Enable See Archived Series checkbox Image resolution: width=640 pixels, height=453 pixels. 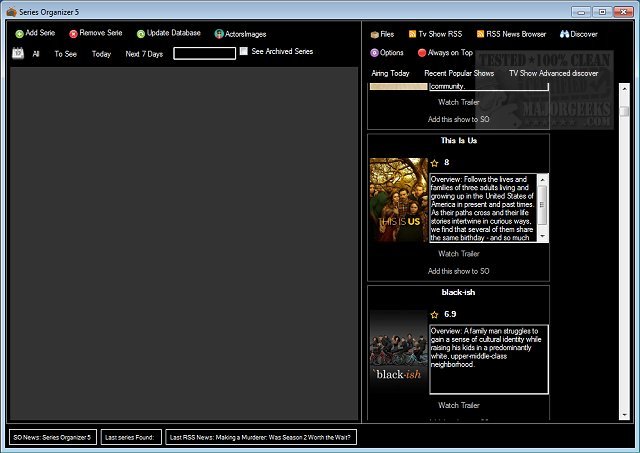coord(244,51)
